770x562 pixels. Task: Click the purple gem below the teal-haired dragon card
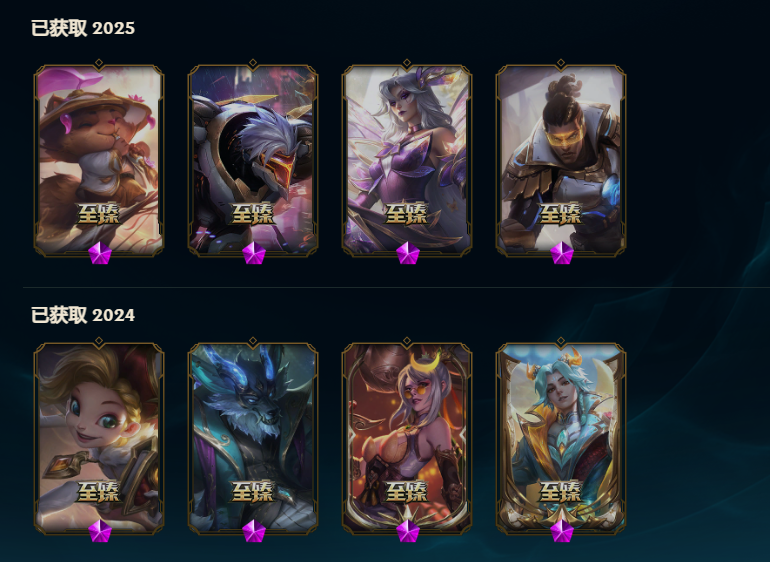tap(562, 531)
